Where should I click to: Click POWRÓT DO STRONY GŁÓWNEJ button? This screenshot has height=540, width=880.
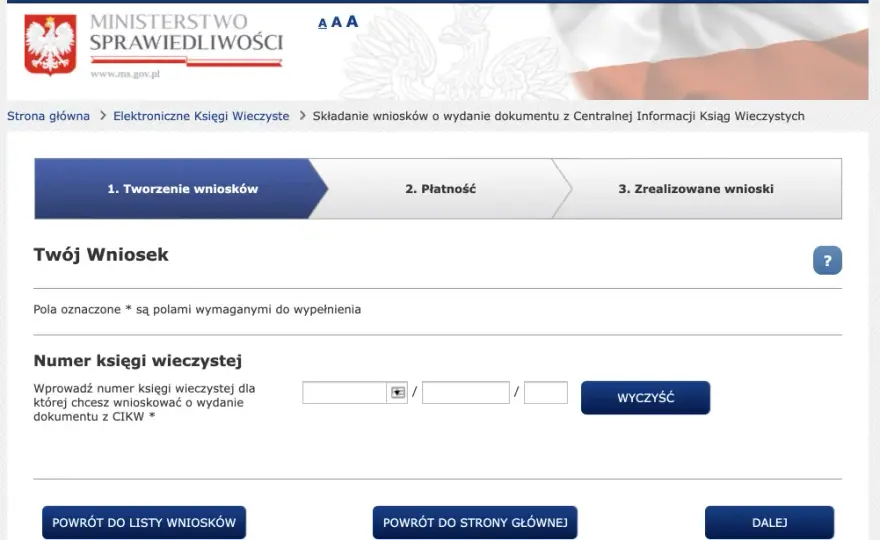[x=475, y=523]
